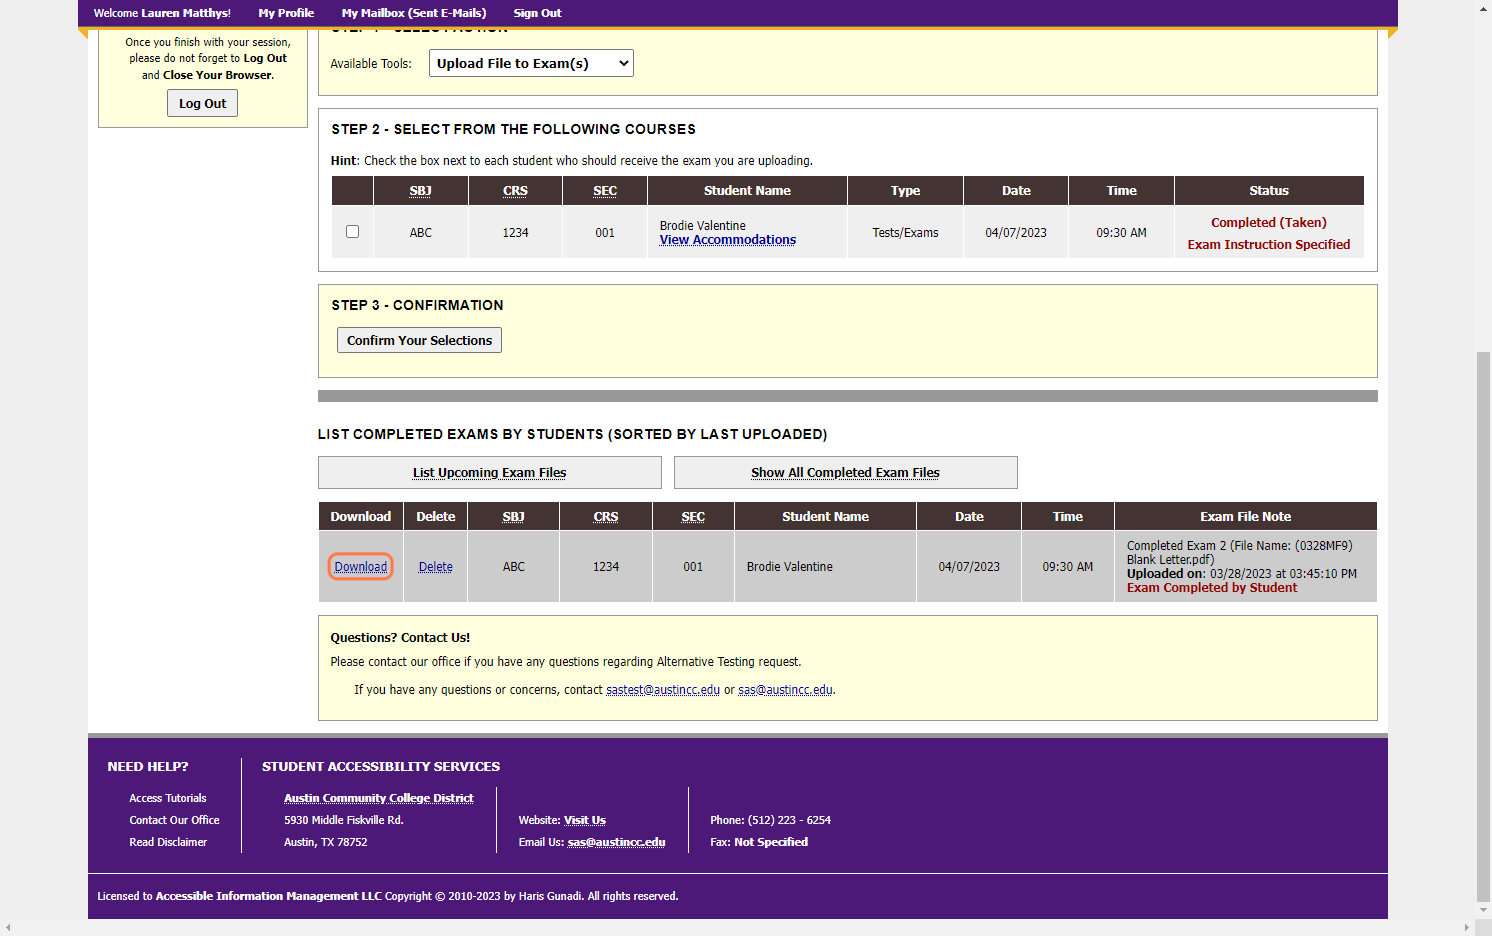The width and height of the screenshot is (1492, 936).
Task: Open My Profile in top menu
Action: [x=286, y=13]
